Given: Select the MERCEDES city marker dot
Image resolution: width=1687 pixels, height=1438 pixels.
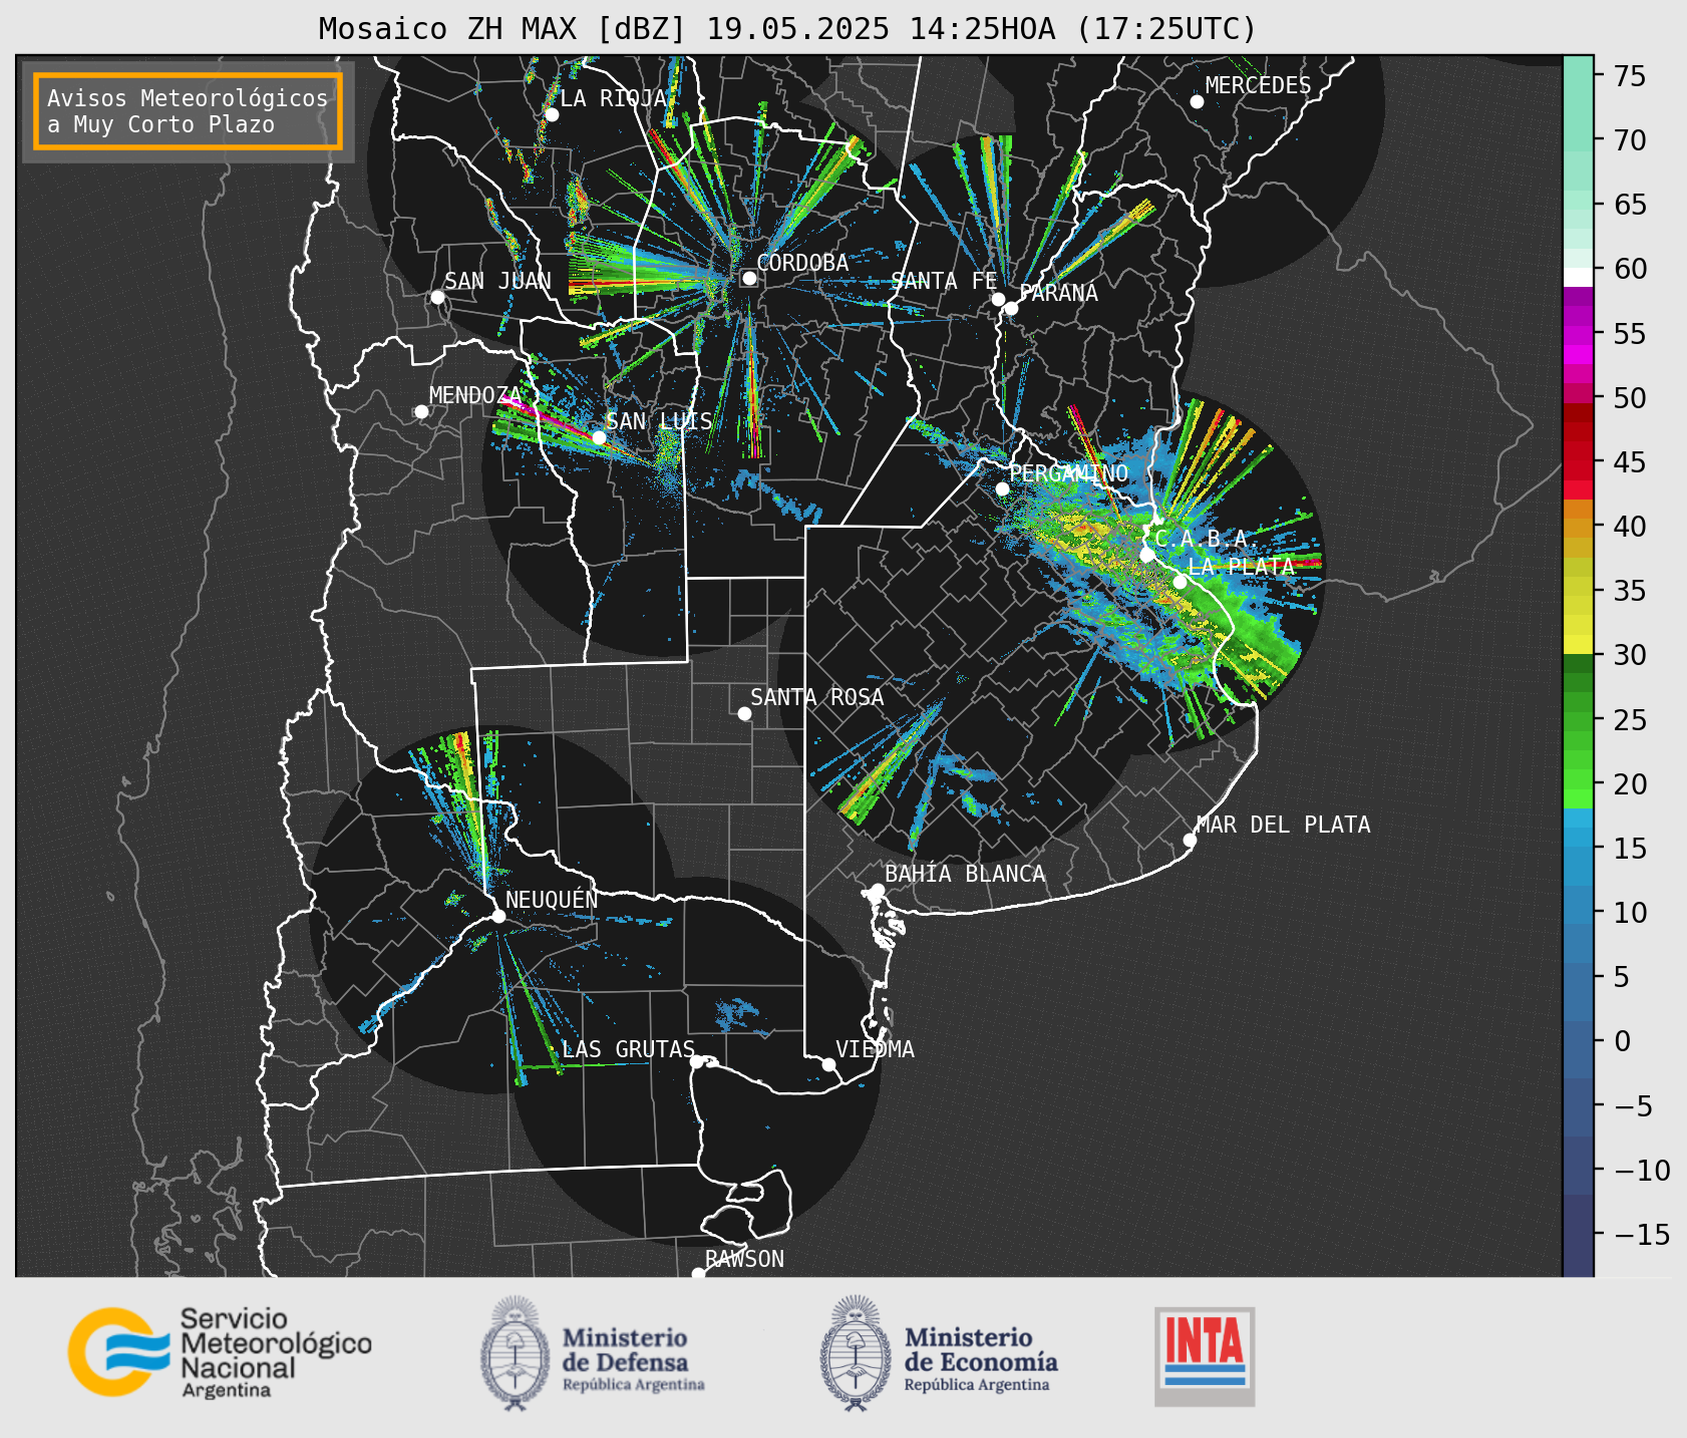Looking at the screenshot, I should [x=1196, y=102].
